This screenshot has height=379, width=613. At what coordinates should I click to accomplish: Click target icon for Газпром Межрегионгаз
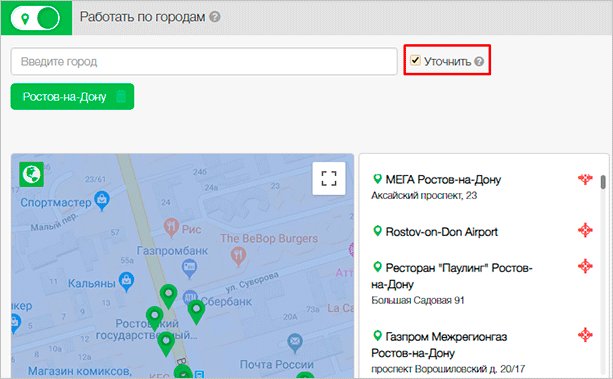[x=585, y=335]
